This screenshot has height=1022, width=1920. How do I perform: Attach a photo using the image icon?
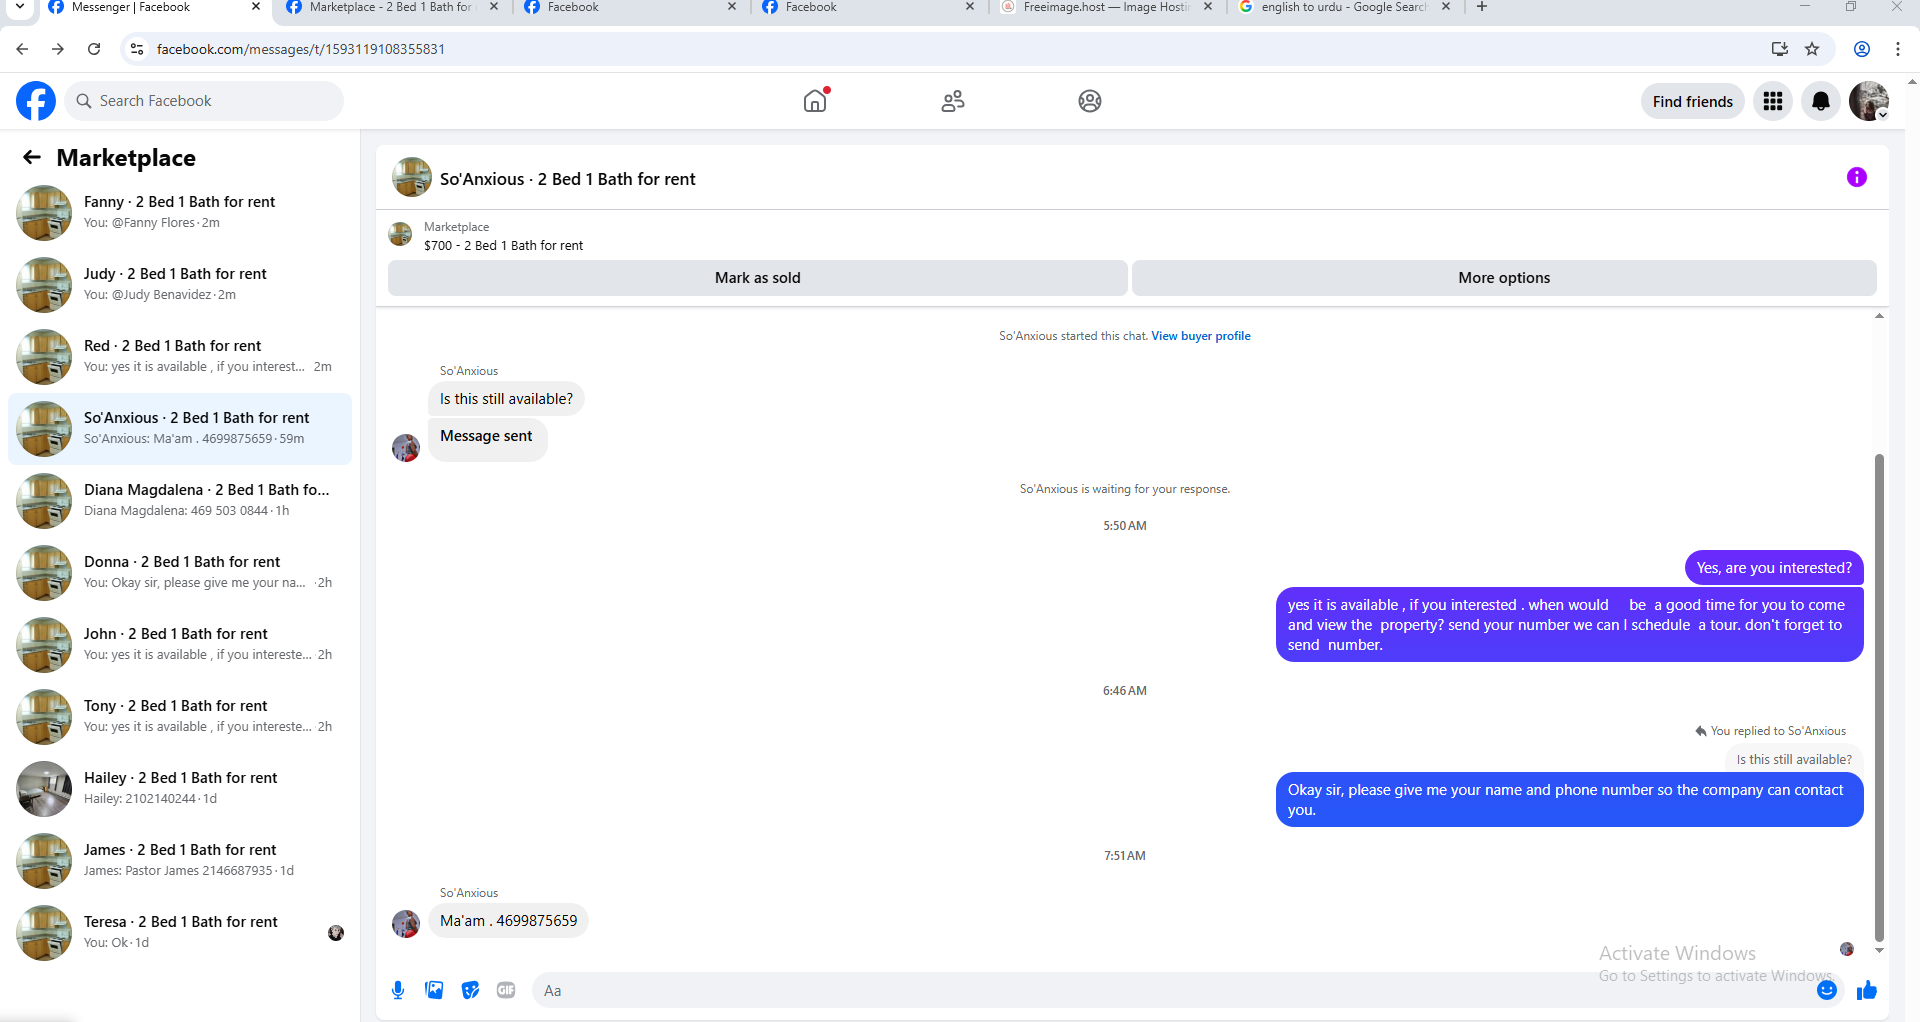(x=434, y=990)
